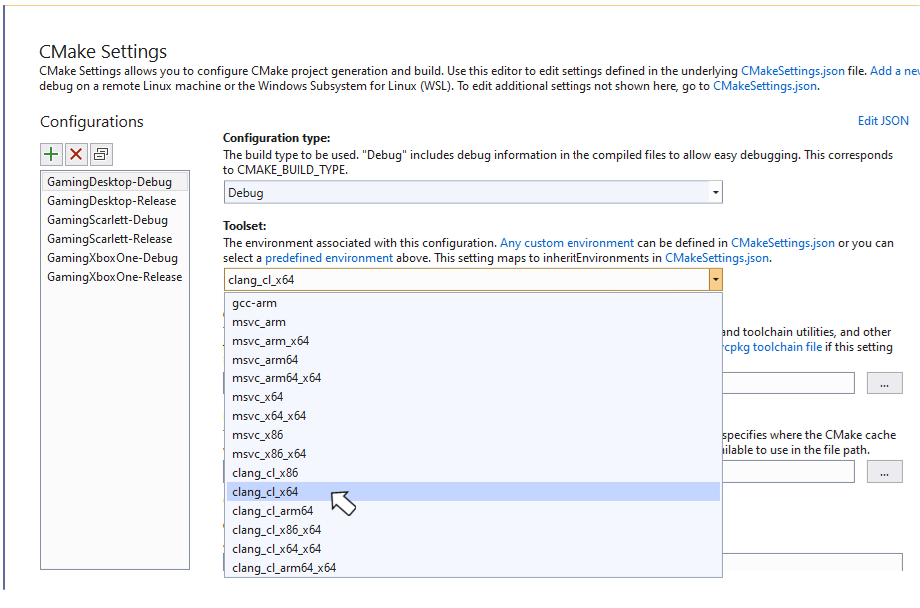The width and height of the screenshot is (920, 608).
Task: Select the GamingXboxOne-Debug configuration
Action: (x=115, y=258)
